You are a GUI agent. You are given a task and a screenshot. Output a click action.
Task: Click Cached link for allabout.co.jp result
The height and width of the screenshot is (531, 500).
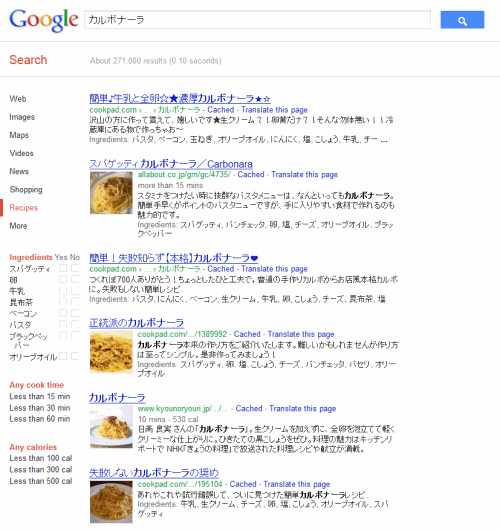(251, 175)
